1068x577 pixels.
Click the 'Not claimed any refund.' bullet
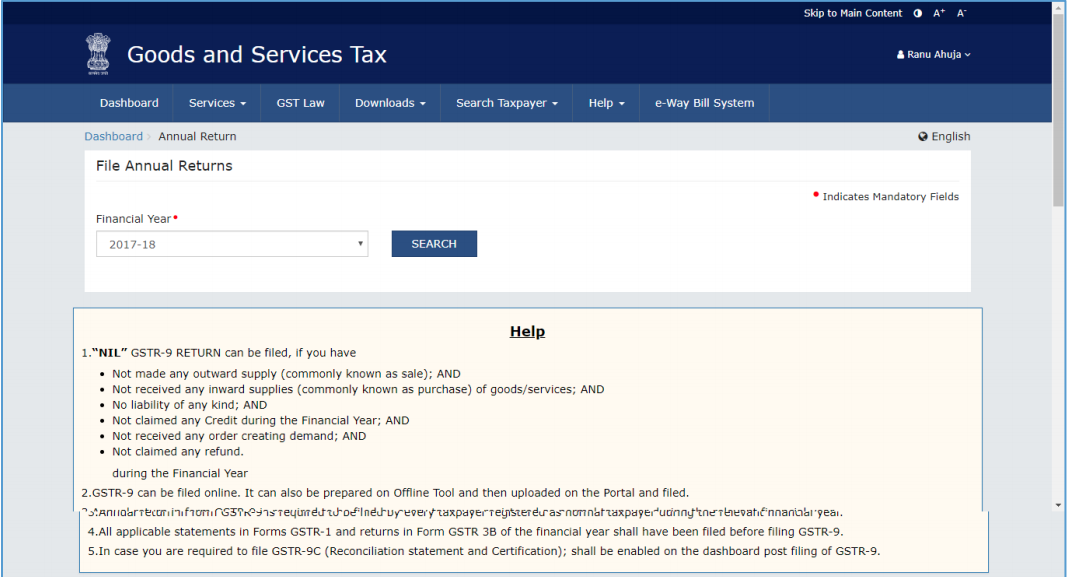pos(178,452)
